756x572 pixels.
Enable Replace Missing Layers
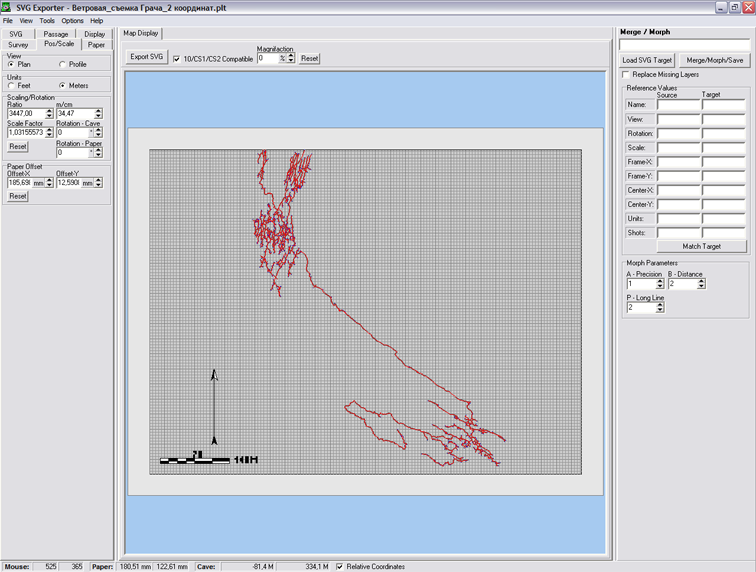coord(626,75)
